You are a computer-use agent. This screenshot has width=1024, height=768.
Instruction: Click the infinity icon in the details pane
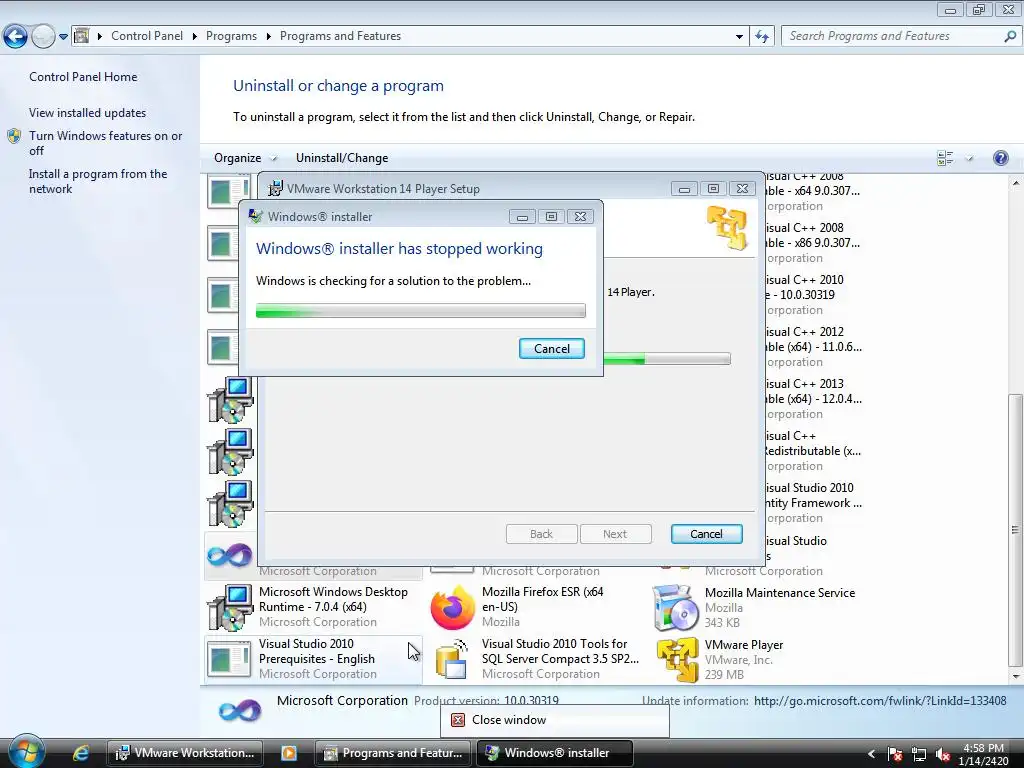[240, 710]
